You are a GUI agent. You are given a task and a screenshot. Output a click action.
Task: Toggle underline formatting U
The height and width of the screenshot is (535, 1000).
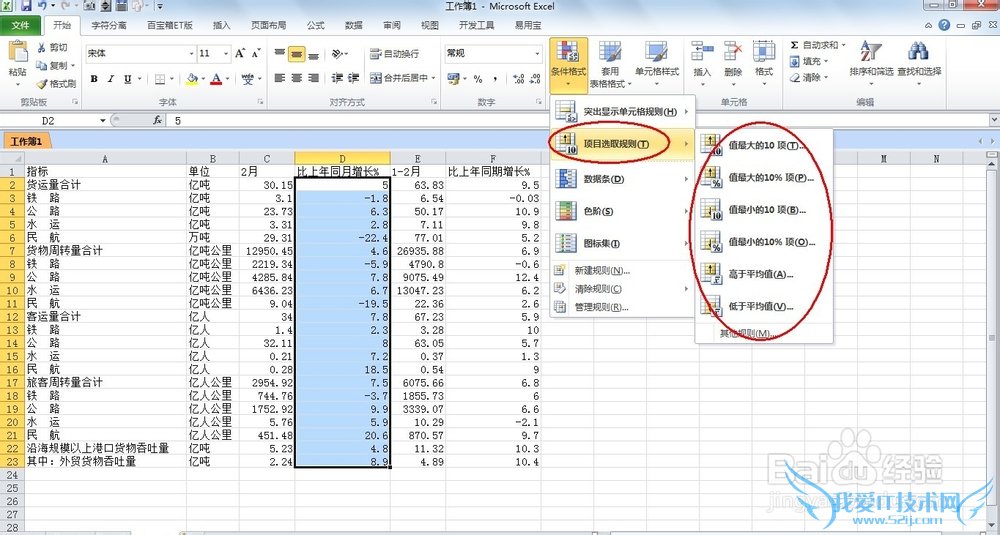[x=128, y=78]
